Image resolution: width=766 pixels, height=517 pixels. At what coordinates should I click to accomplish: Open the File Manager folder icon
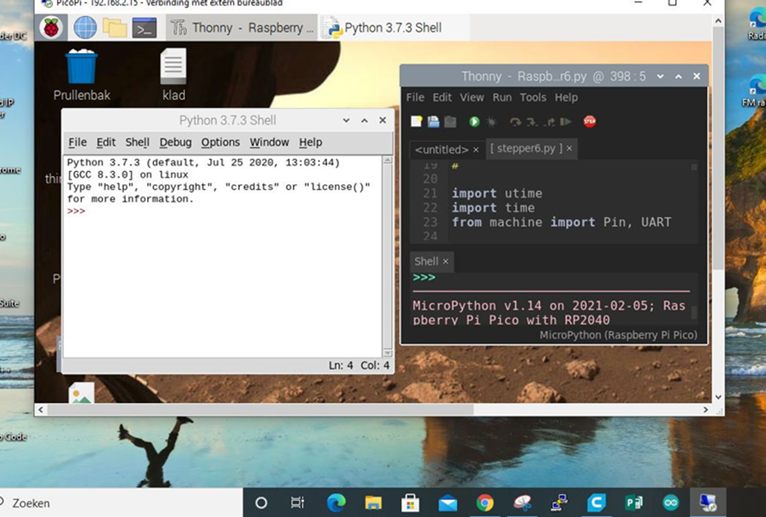pos(115,28)
